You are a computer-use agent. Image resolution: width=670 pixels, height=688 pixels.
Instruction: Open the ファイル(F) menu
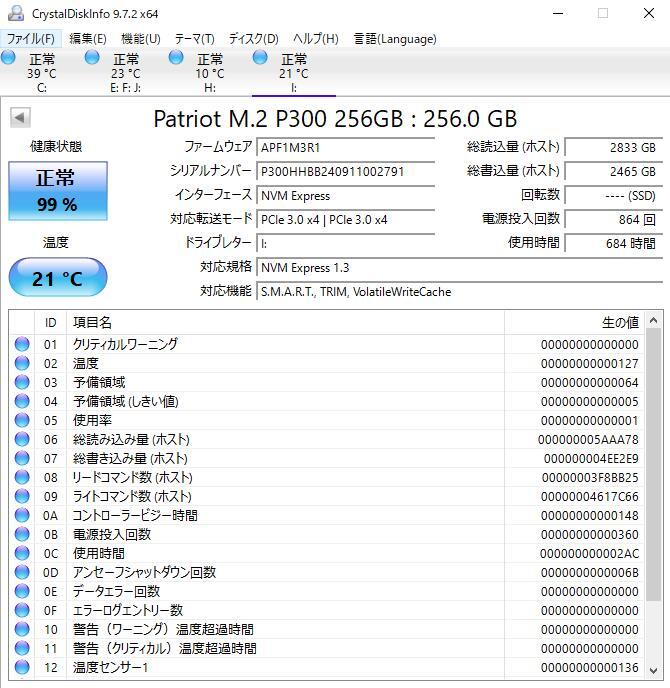pyautogui.click(x=31, y=39)
